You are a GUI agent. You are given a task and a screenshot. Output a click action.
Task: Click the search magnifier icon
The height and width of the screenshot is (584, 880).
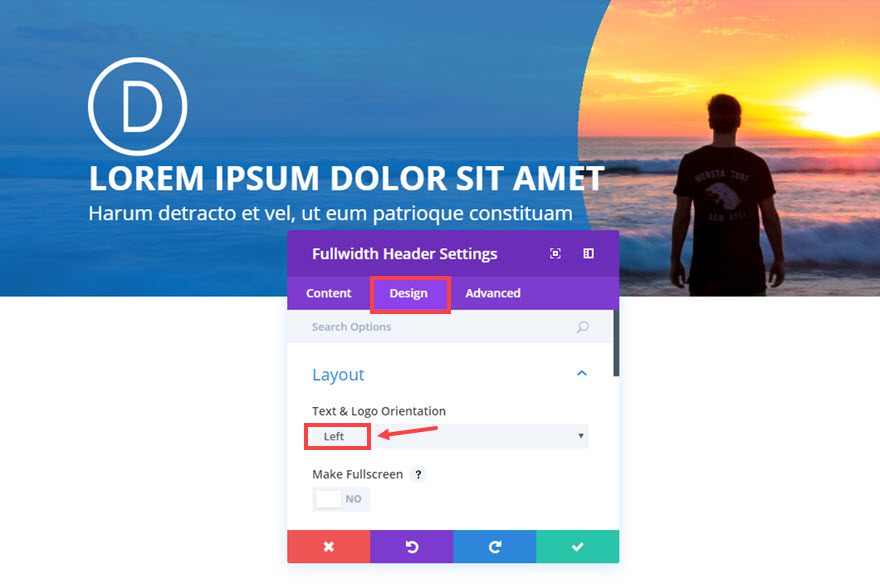(x=583, y=327)
